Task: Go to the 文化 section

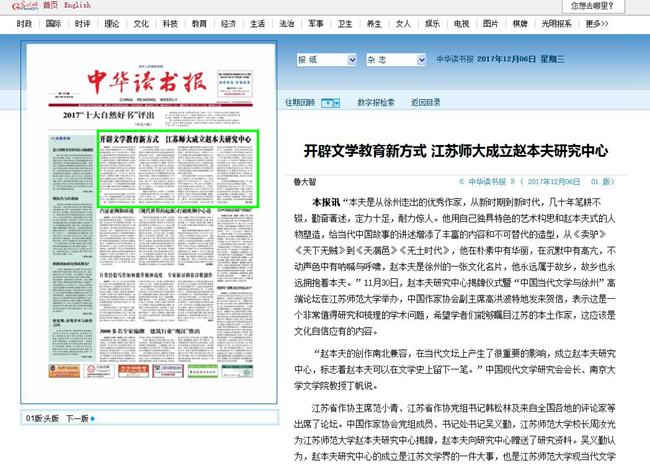Action: coord(141,23)
